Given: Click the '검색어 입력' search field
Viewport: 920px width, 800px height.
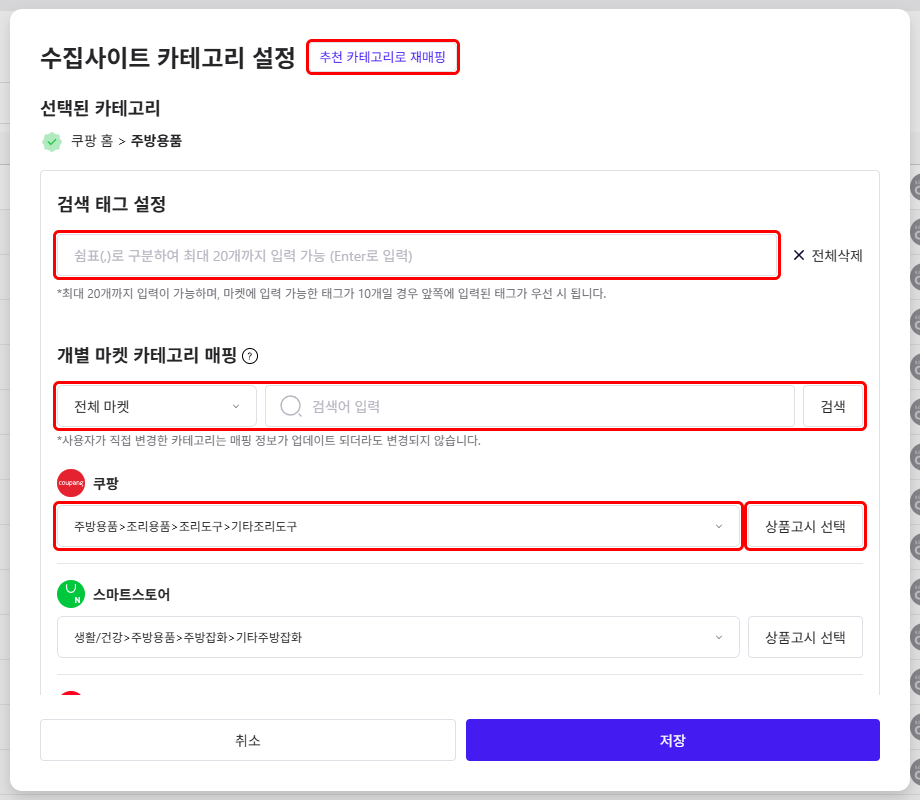Looking at the screenshot, I should 530,406.
